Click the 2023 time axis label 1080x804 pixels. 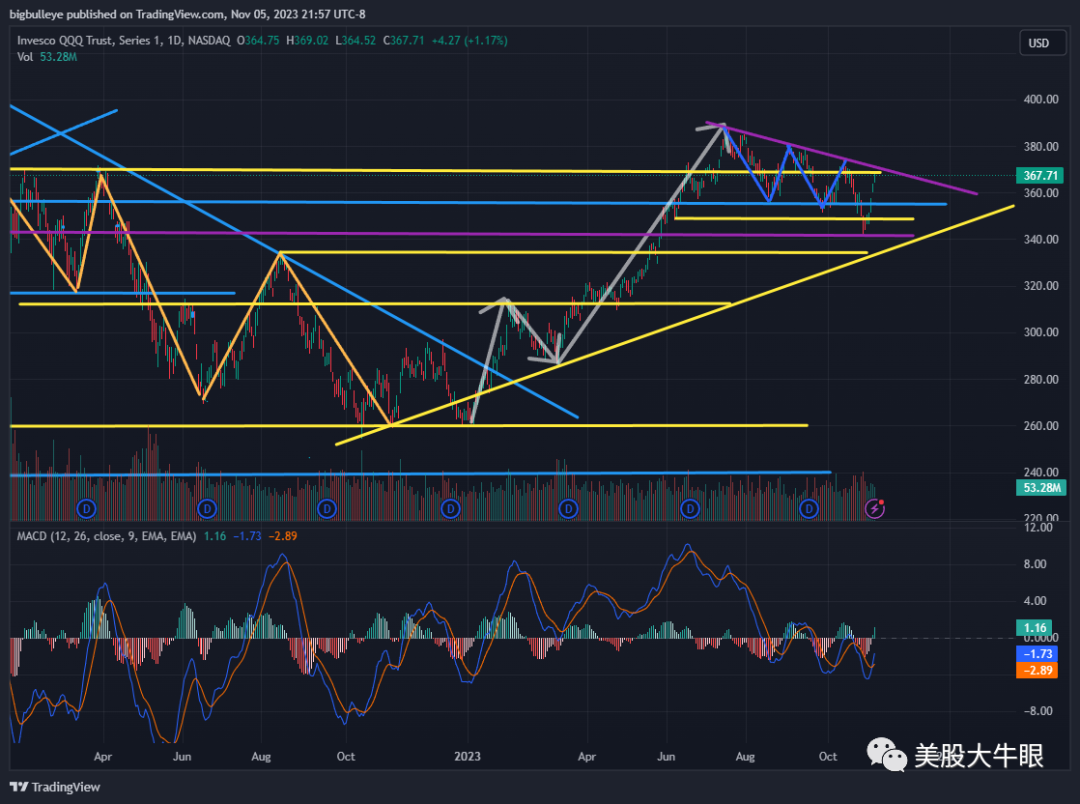467,756
